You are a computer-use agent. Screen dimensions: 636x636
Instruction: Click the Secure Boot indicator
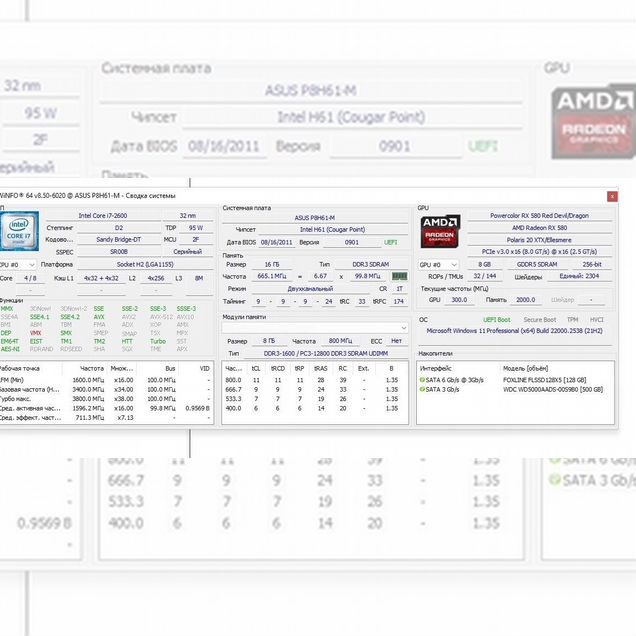pyautogui.click(x=539, y=320)
